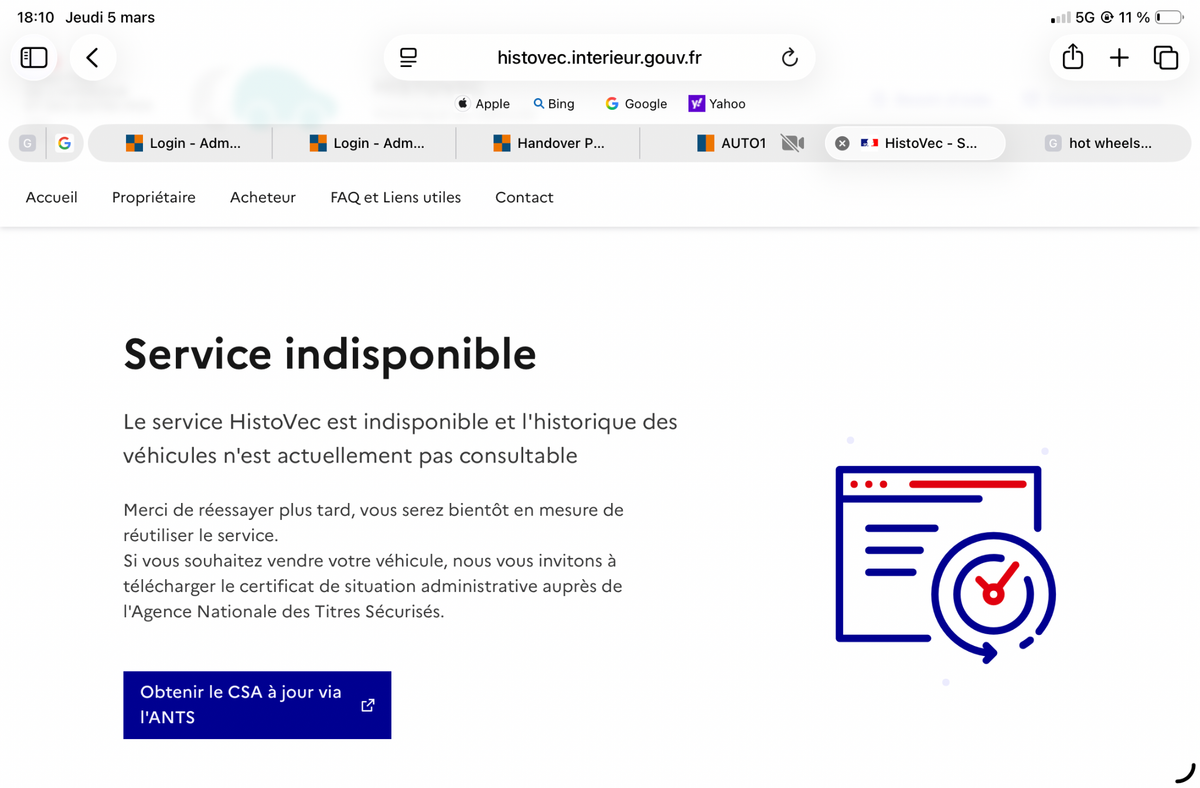
Task: Show the tab overview icon
Action: point(1166,58)
